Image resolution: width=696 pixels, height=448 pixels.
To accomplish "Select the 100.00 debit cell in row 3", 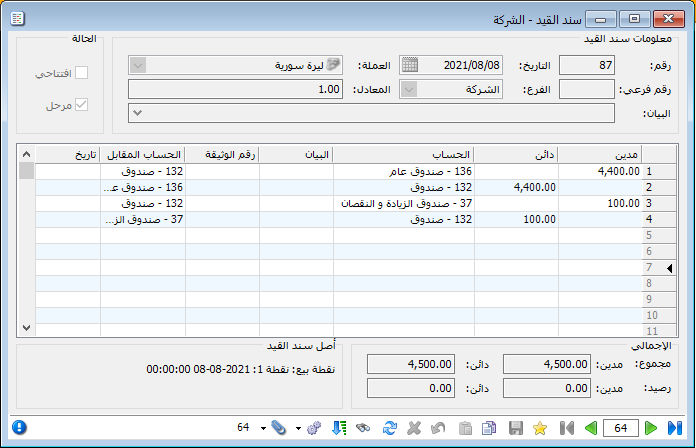I will (600, 203).
